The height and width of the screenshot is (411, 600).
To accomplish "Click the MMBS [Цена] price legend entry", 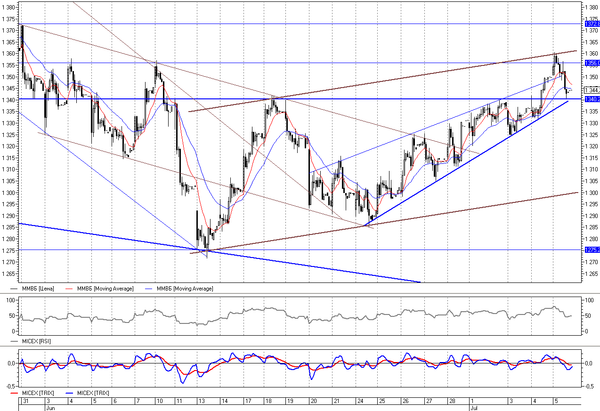I will (x=33, y=289).
